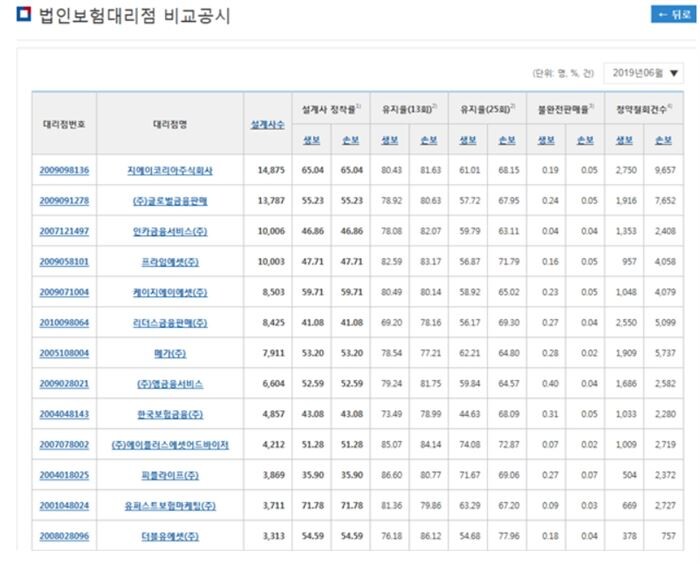
Task: Open agency number 2007078002
Action: pos(64,445)
